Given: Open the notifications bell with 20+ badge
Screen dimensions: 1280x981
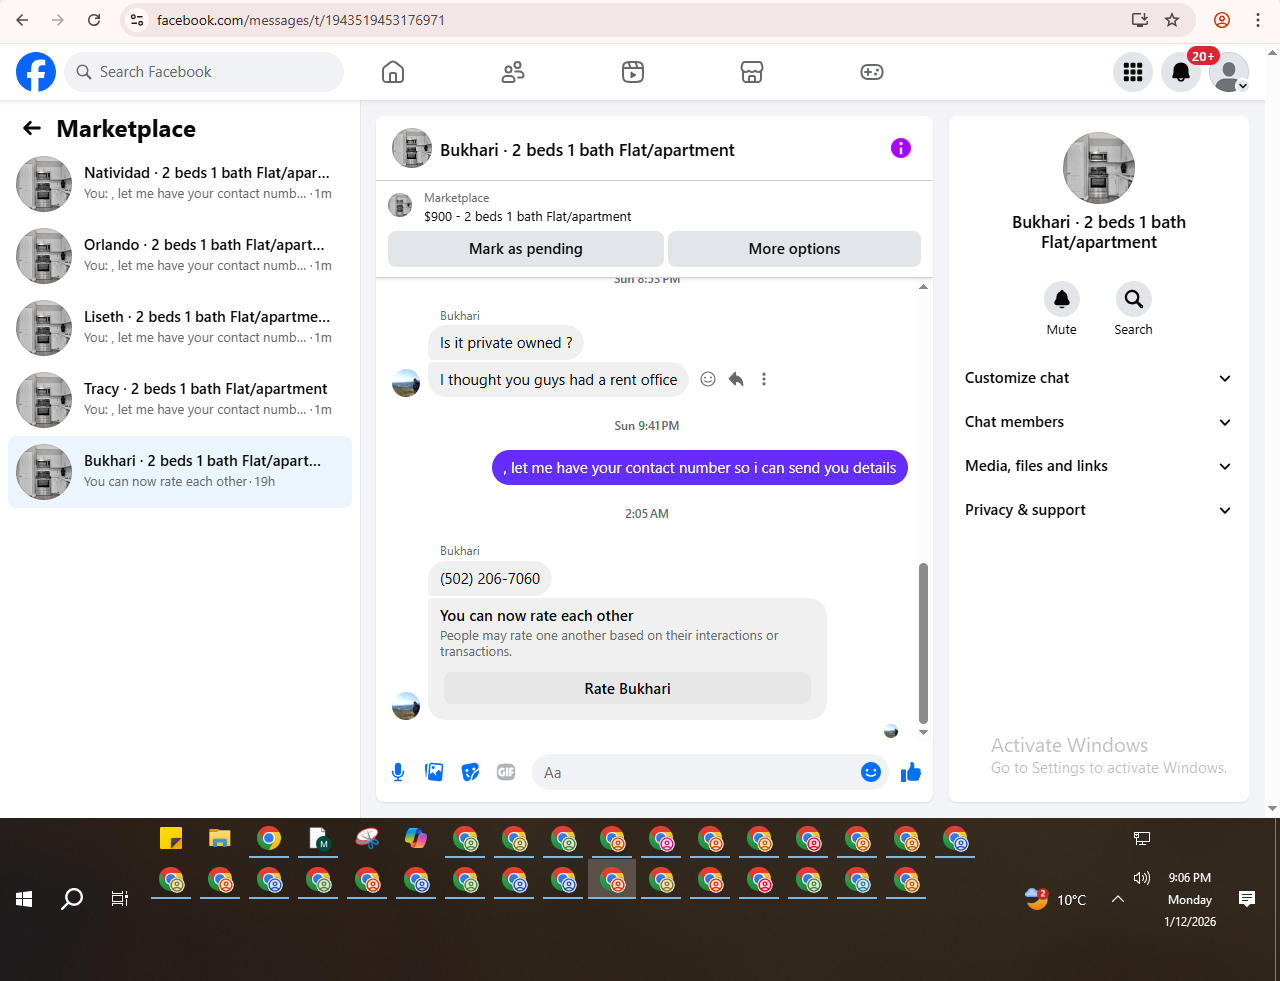Looking at the screenshot, I should [x=1181, y=72].
